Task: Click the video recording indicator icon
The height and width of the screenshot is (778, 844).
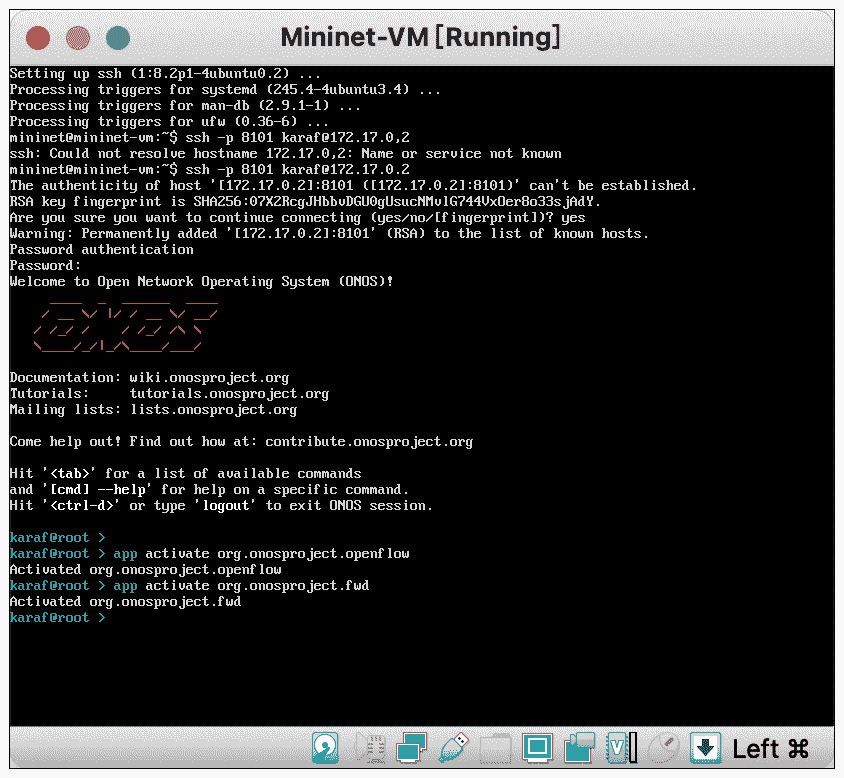Action: tap(579, 747)
